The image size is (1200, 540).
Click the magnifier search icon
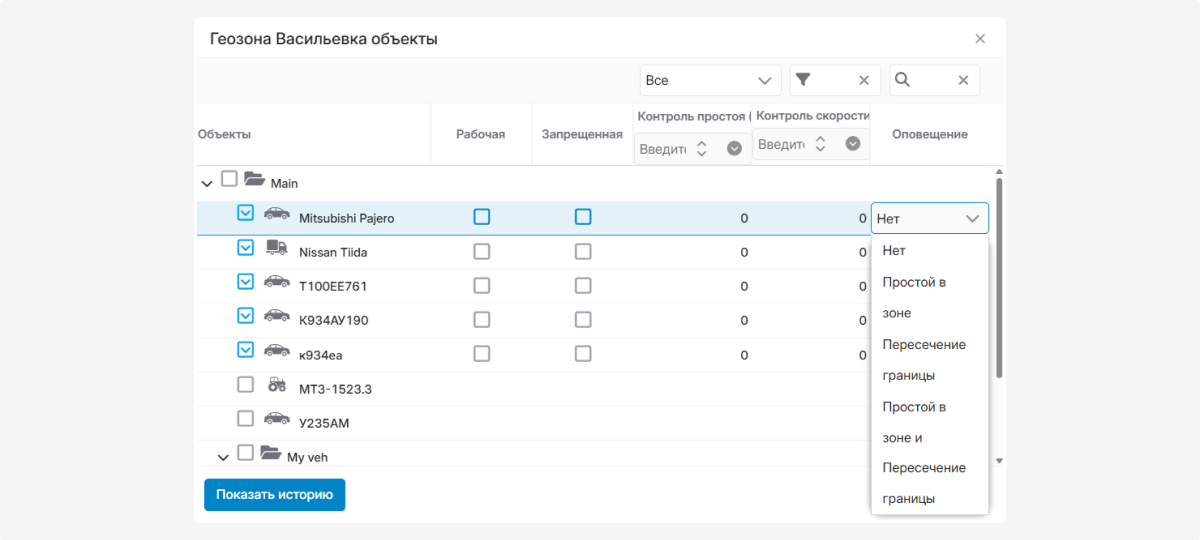(902, 80)
